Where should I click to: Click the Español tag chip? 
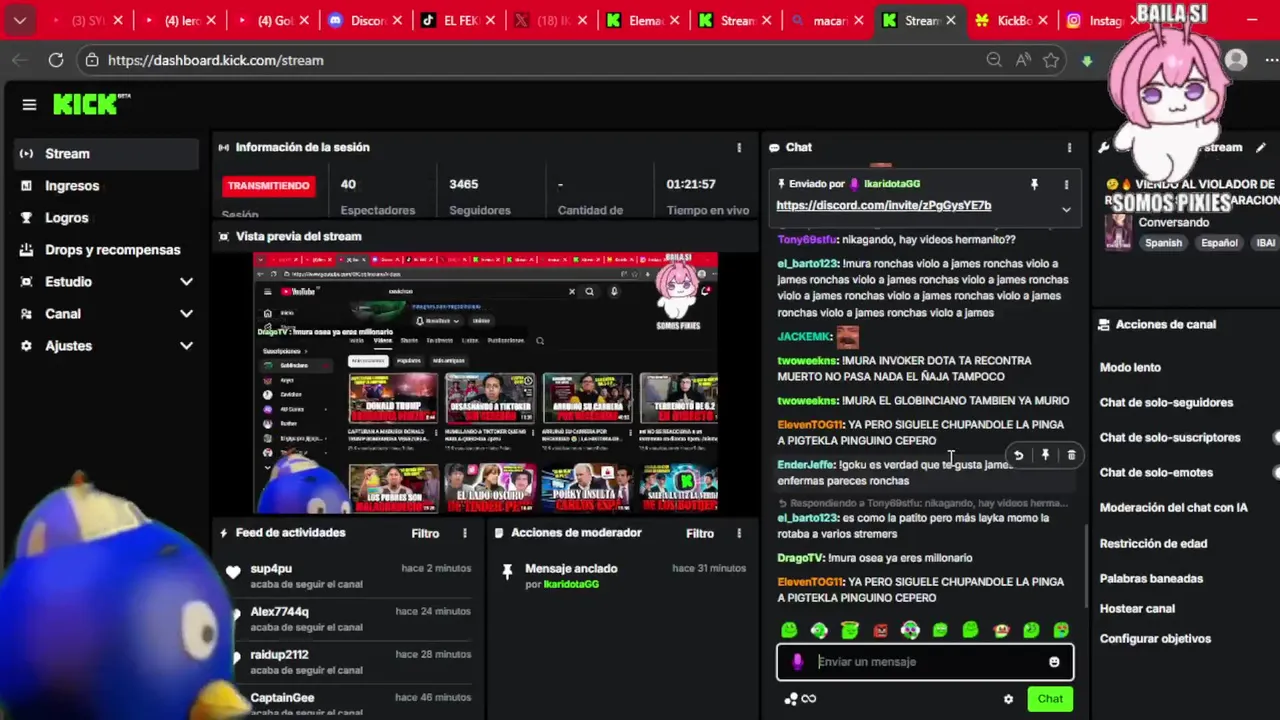(1219, 243)
